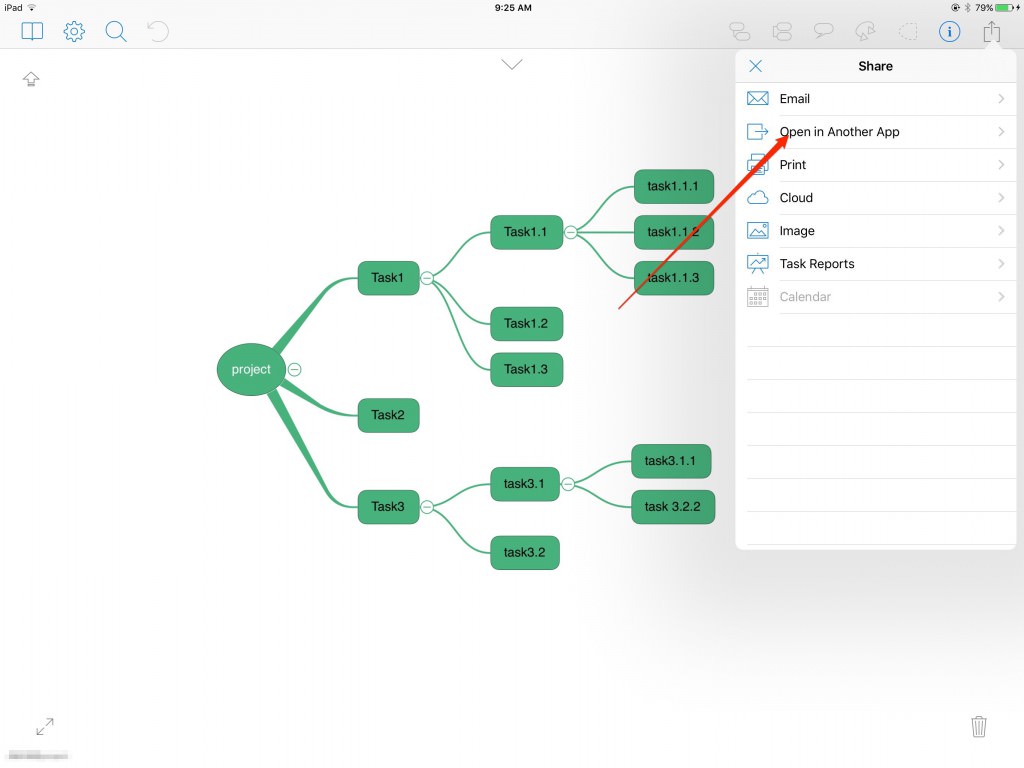
Task: Collapse the task3.1 branch
Action: [568, 484]
